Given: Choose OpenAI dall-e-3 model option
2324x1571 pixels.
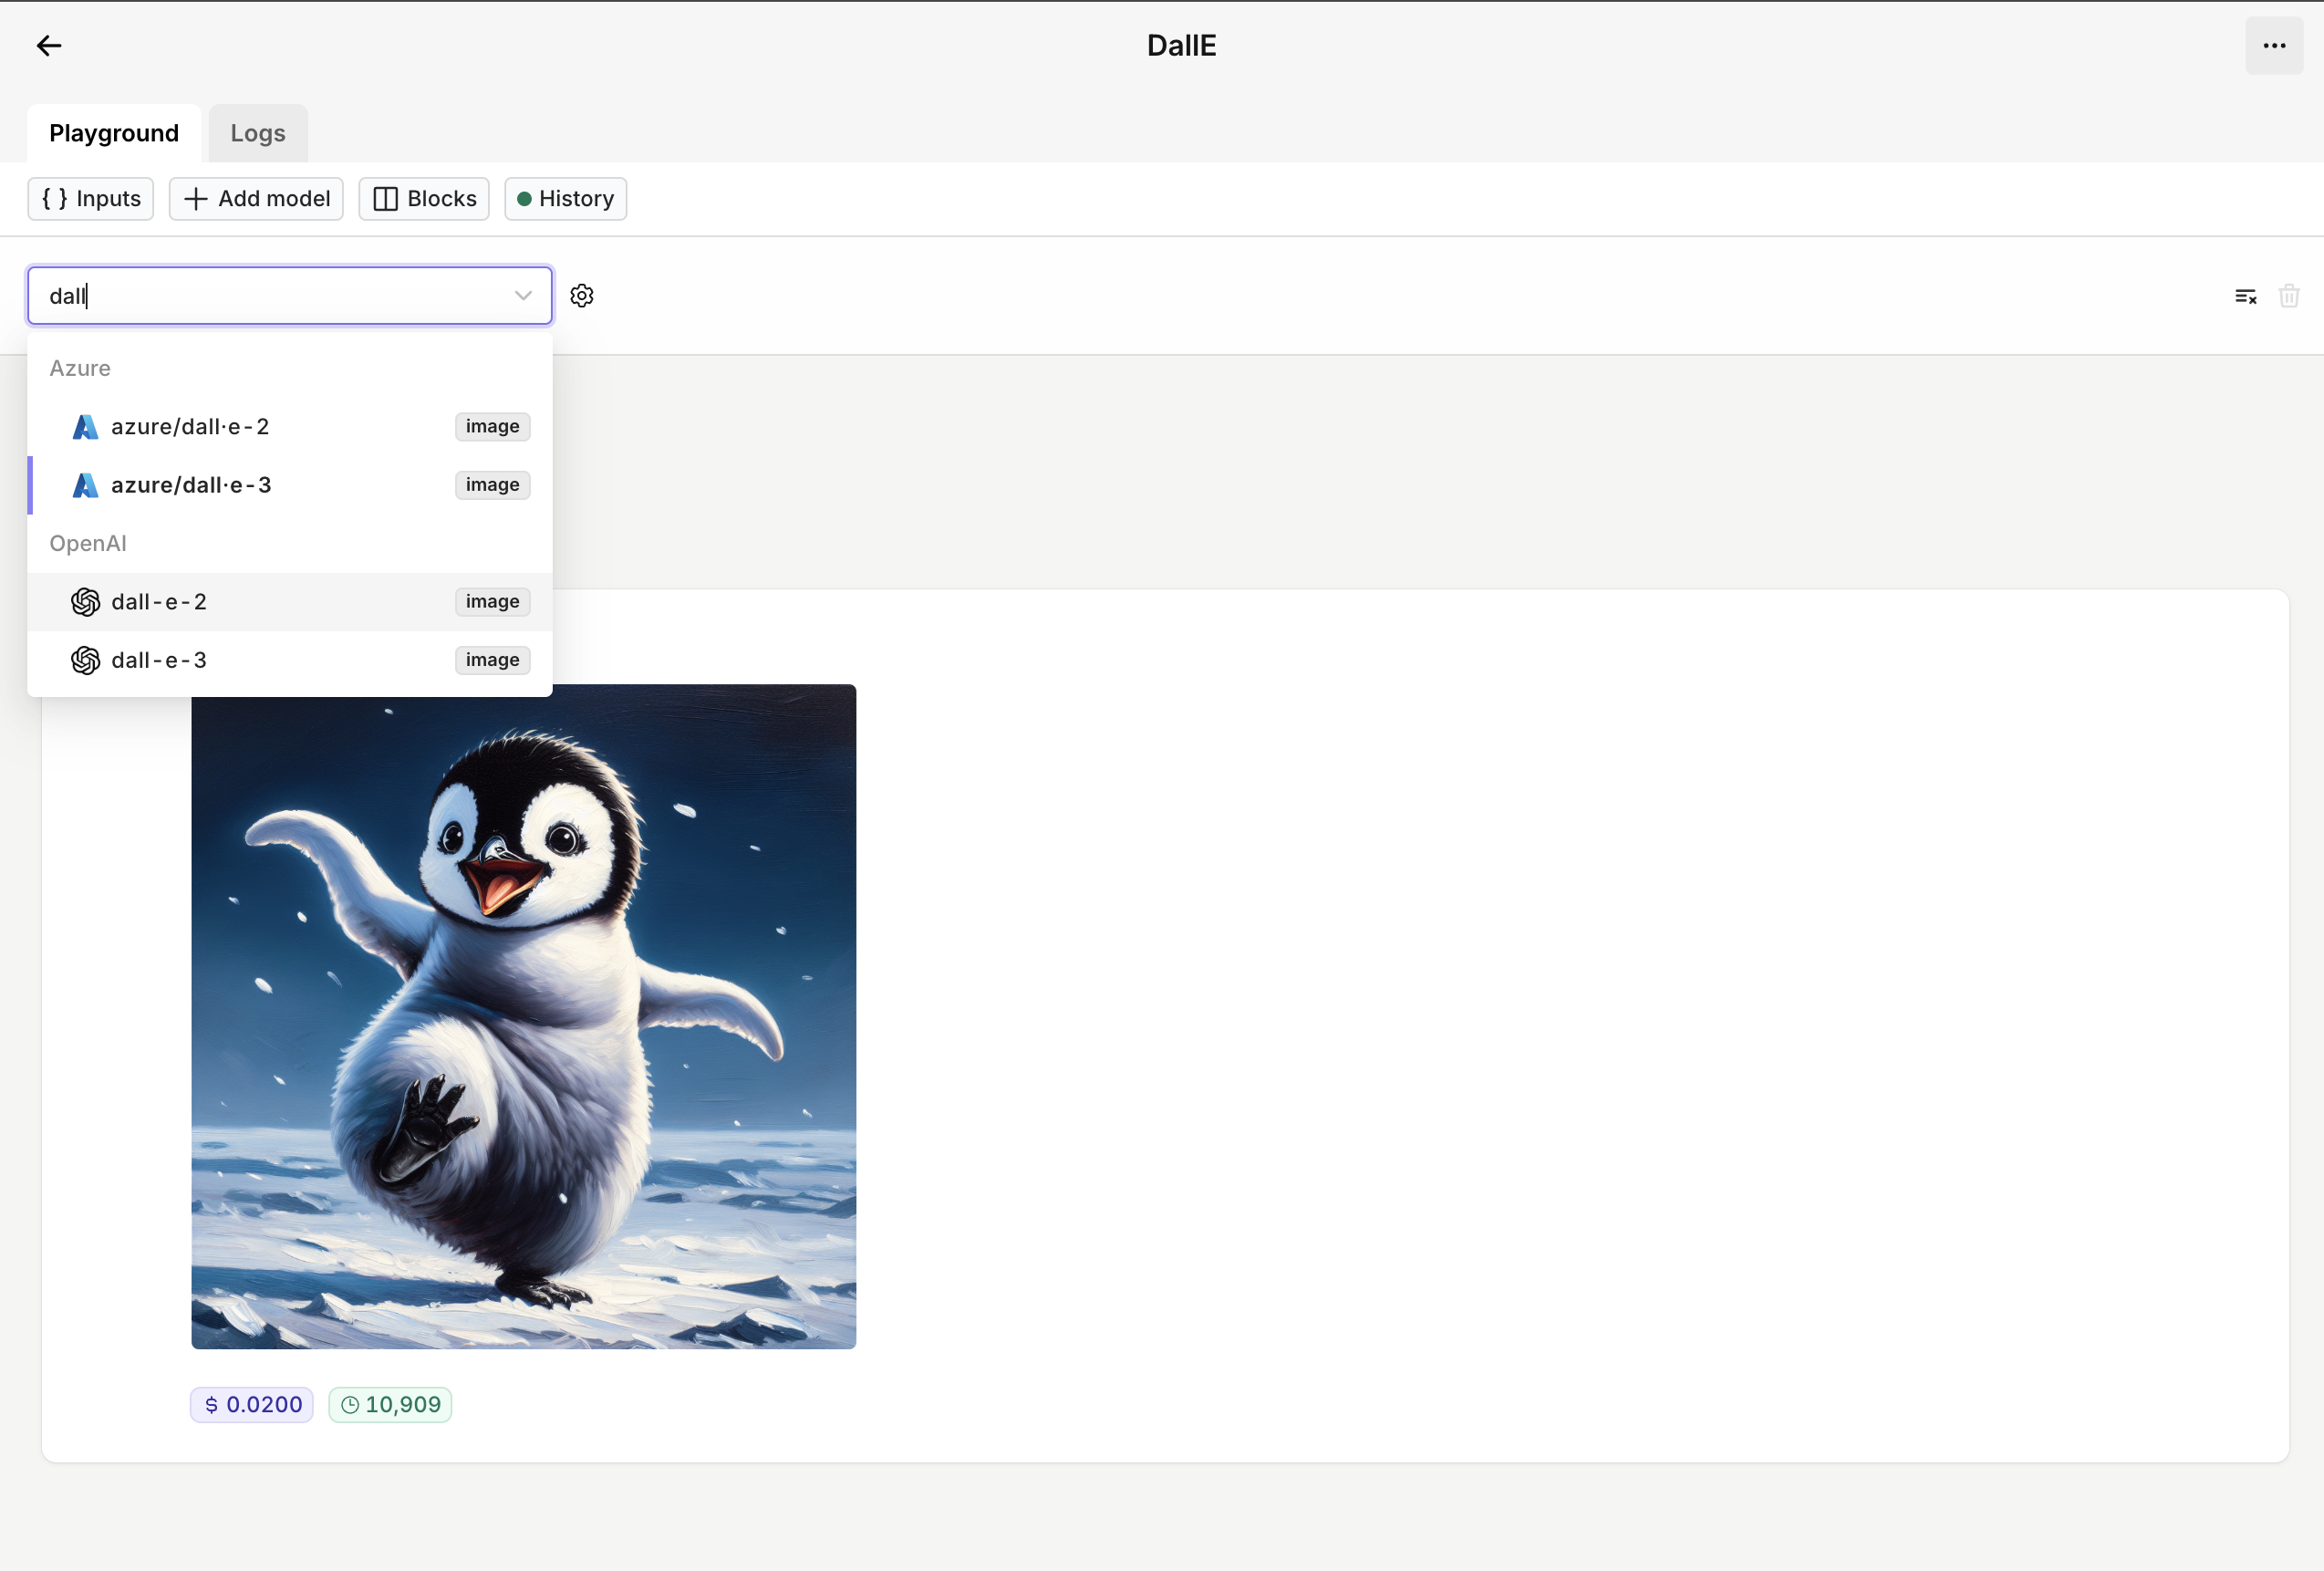Looking at the screenshot, I should click(x=160, y=660).
